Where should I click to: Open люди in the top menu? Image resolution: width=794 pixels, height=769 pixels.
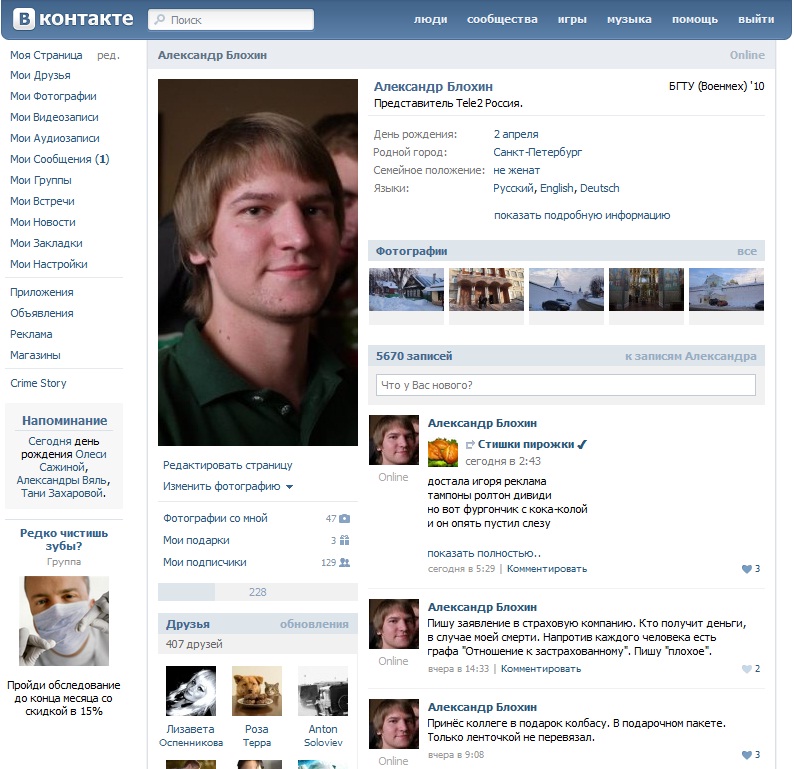[430, 19]
